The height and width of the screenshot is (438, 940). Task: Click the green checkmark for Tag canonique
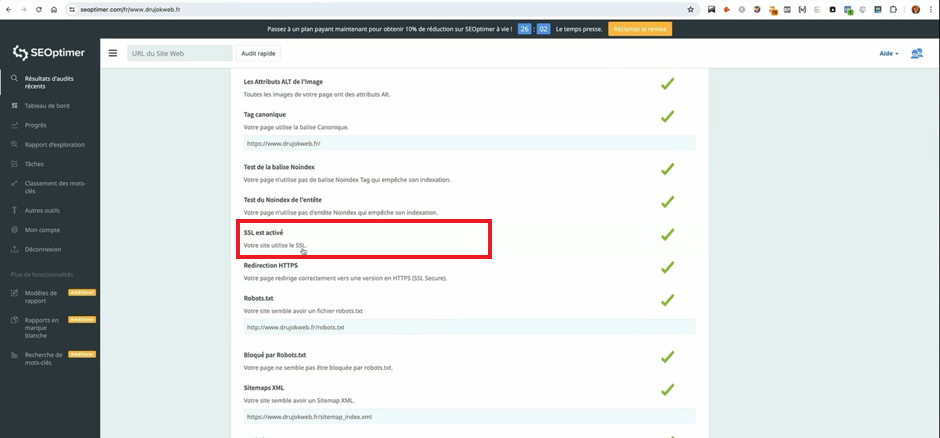pos(667,116)
